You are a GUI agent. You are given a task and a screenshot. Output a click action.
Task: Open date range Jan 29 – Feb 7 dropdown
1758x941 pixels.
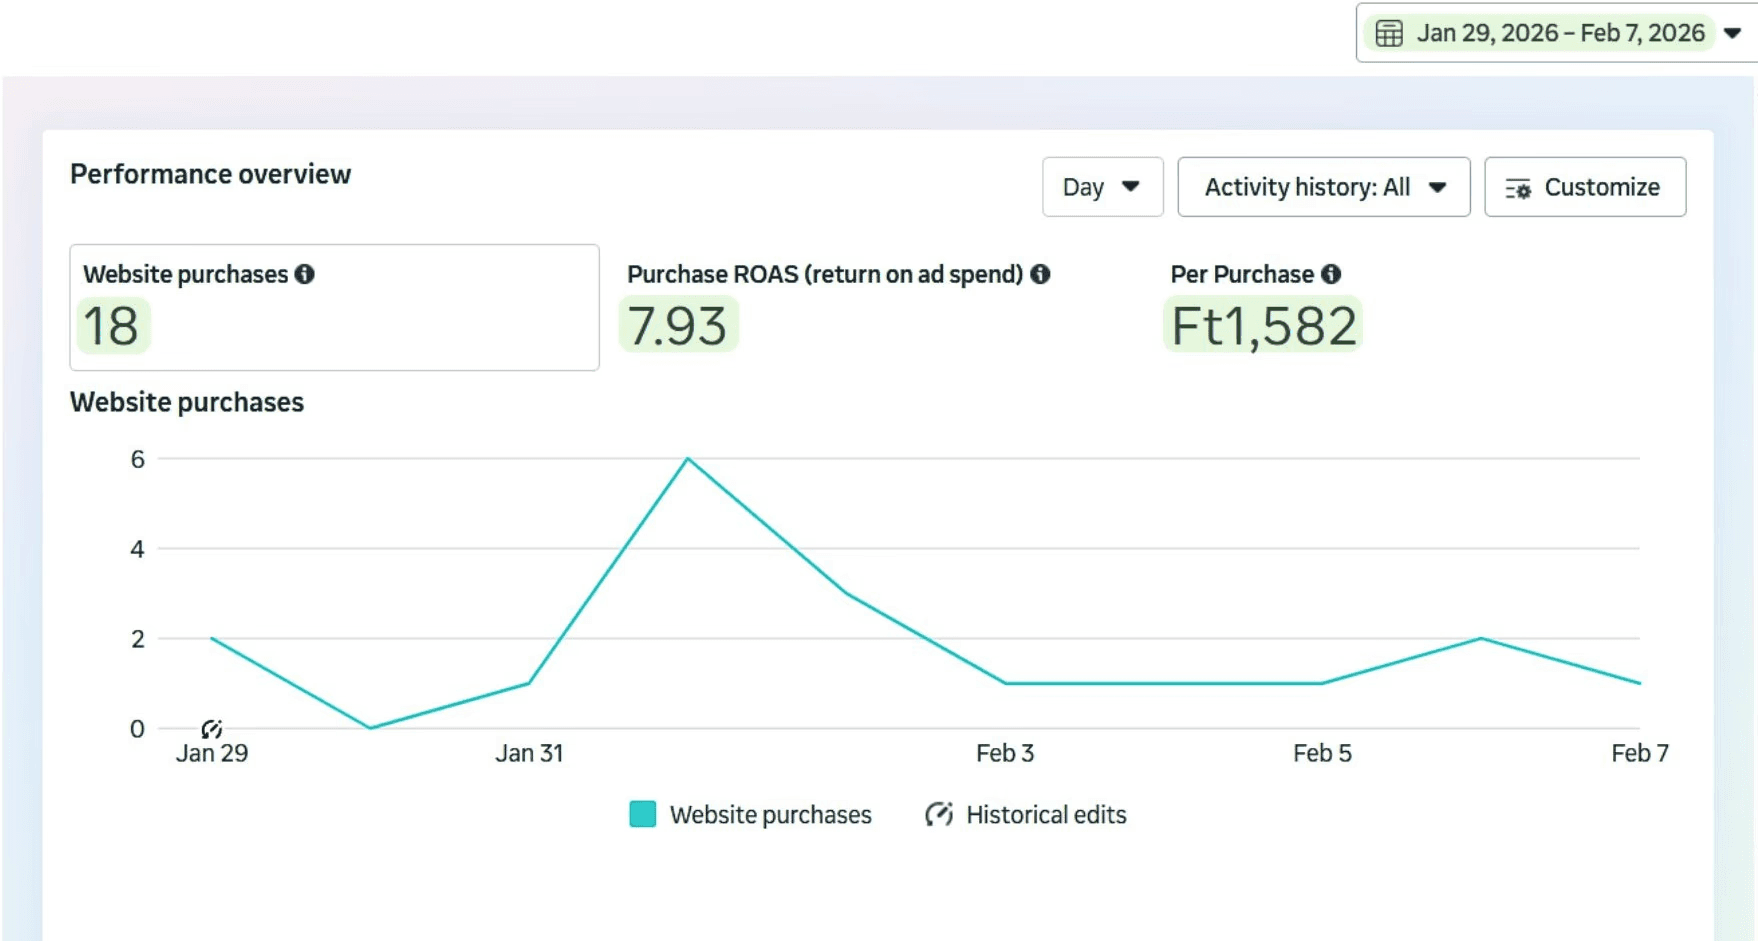click(x=1557, y=33)
